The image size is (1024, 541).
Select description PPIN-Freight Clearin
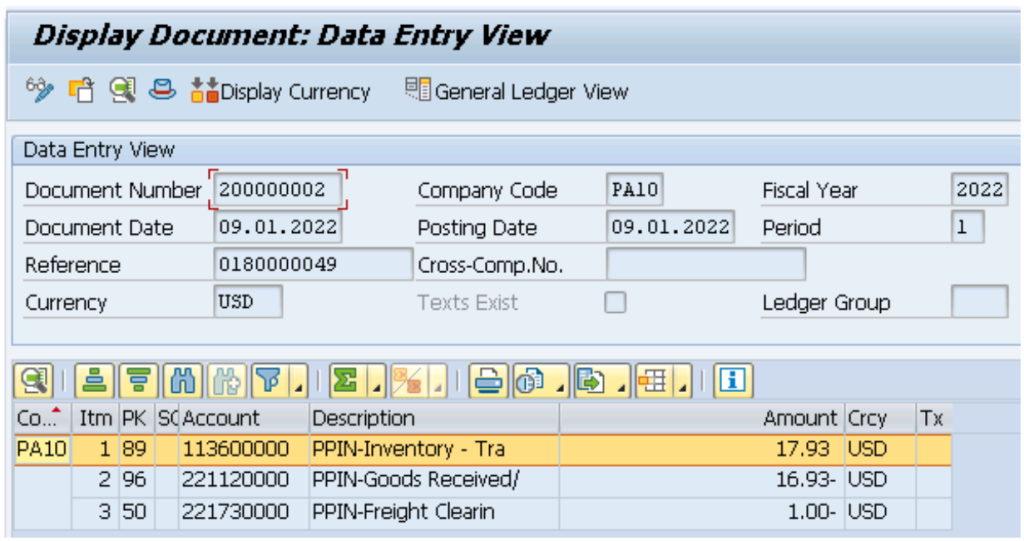coord(434,512)
